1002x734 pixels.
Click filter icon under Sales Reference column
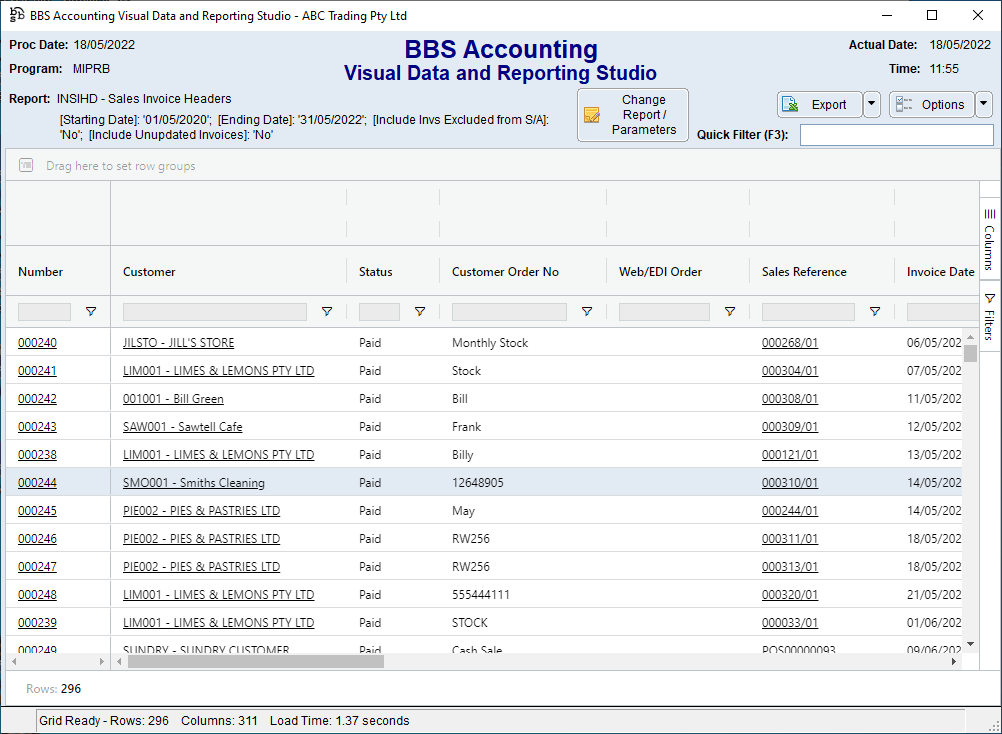pyautogui.click(x=874, y=312)
